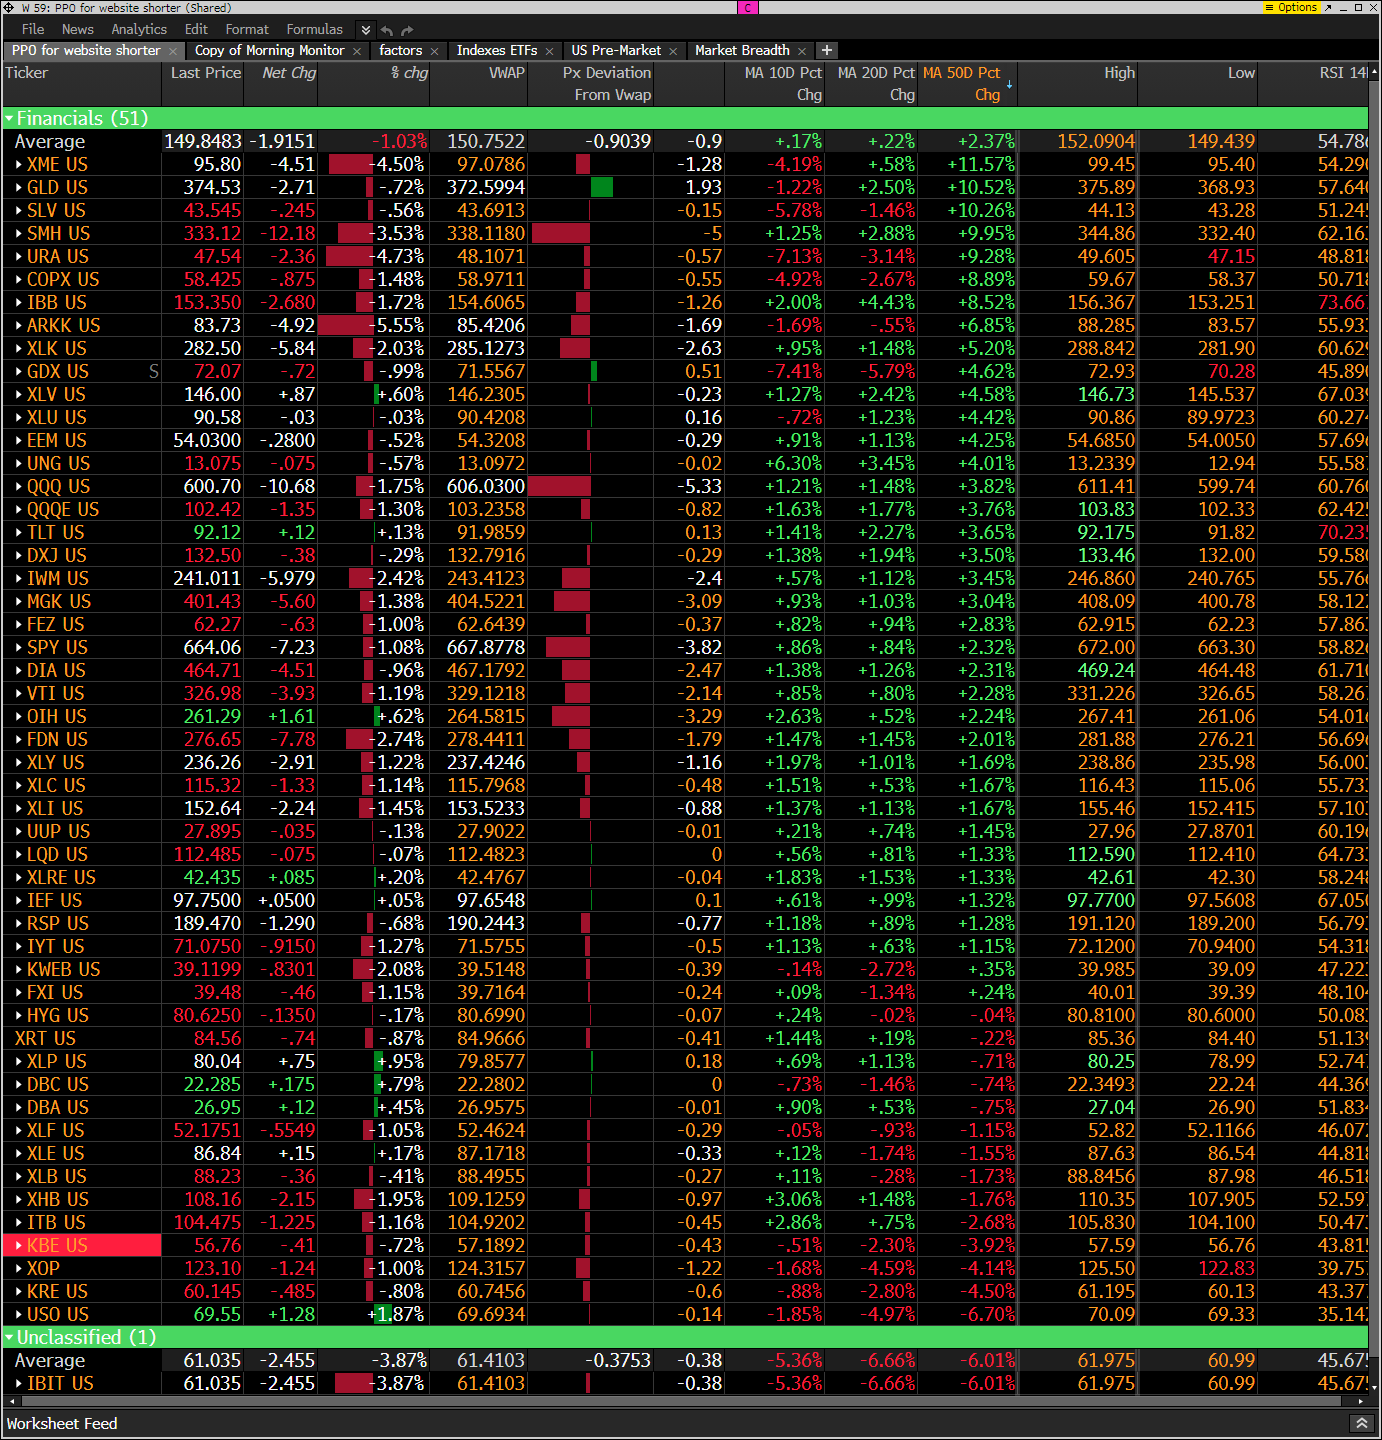The image size is (1382, 1440).
Task: Expand the menu overflow double-chevron dropdown
Action: click(365, 30)
